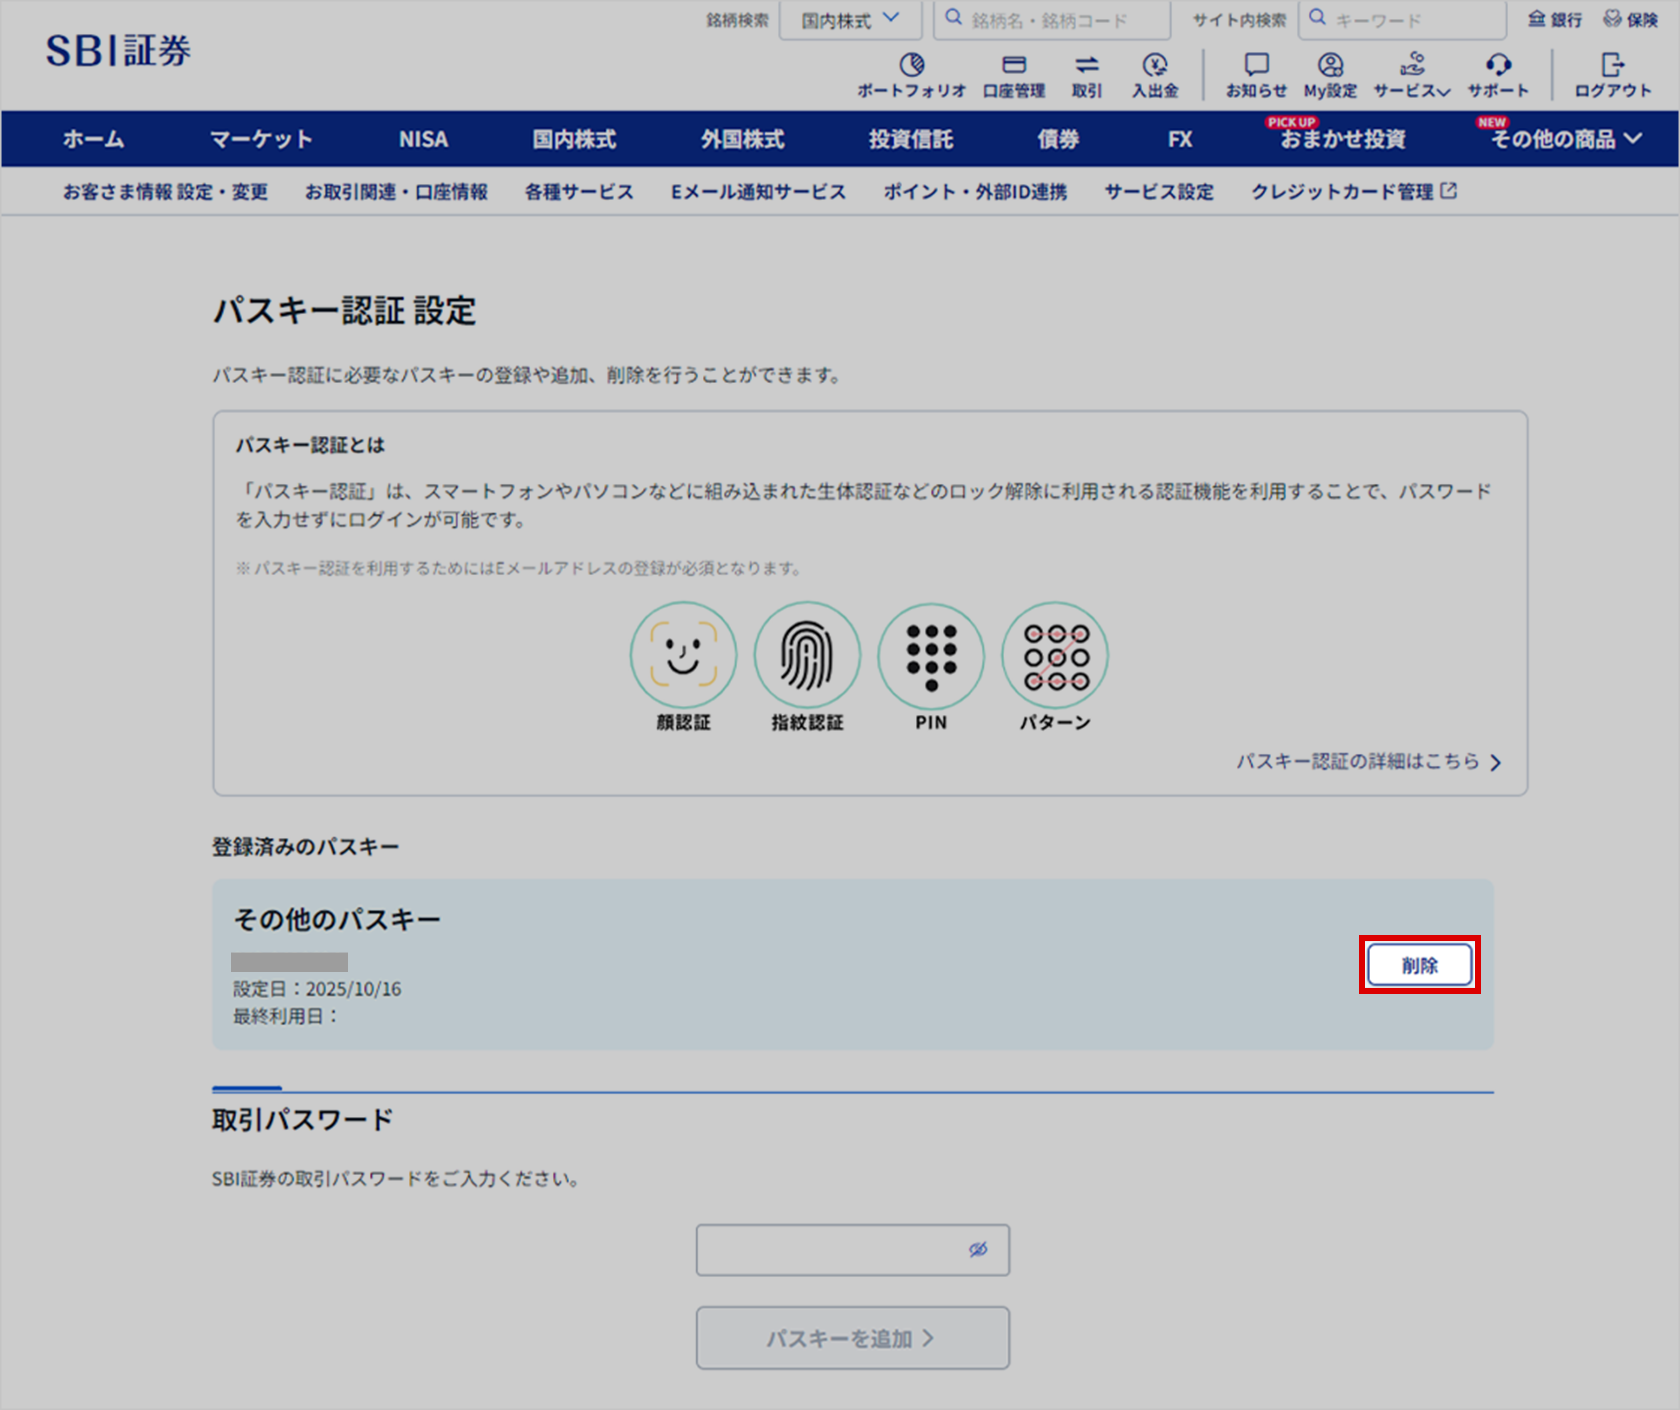Open the ポートフォリオ portfolio icon
1680x1410 pixels.
point(911,66)
